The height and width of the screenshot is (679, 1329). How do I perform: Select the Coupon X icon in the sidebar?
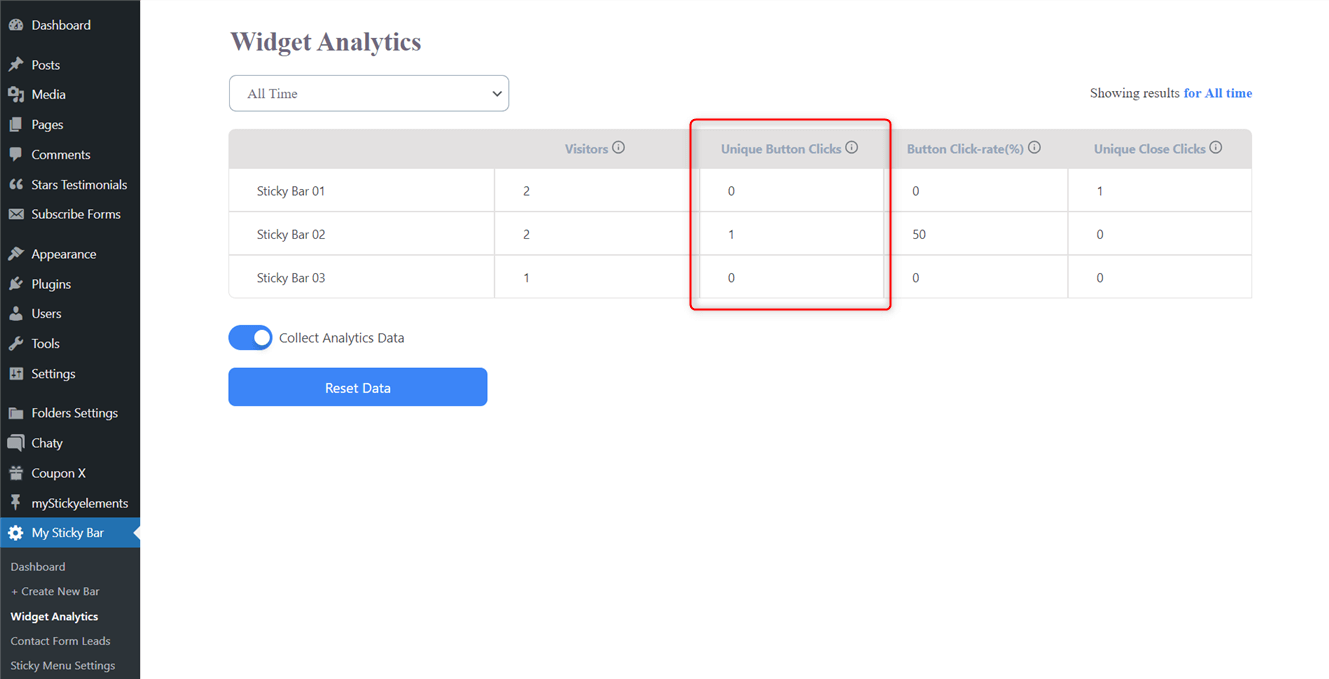tap(14, 472)
